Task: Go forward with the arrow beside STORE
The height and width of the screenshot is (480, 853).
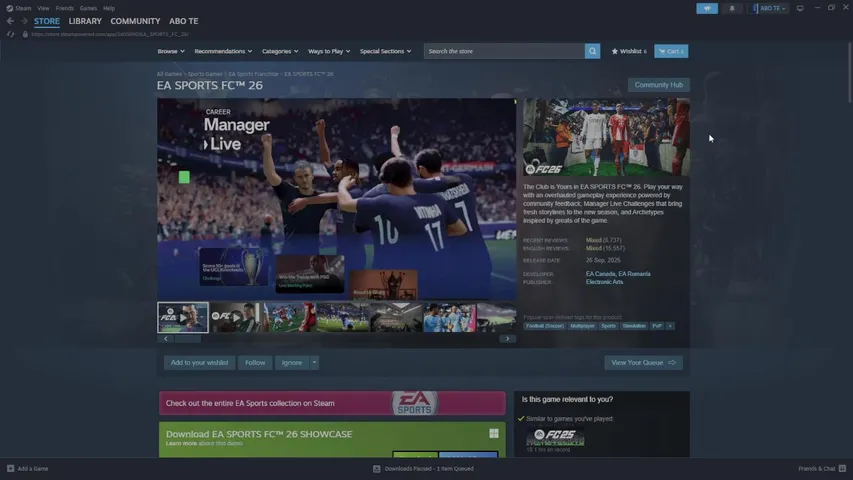Action: [x=24, y=21]
